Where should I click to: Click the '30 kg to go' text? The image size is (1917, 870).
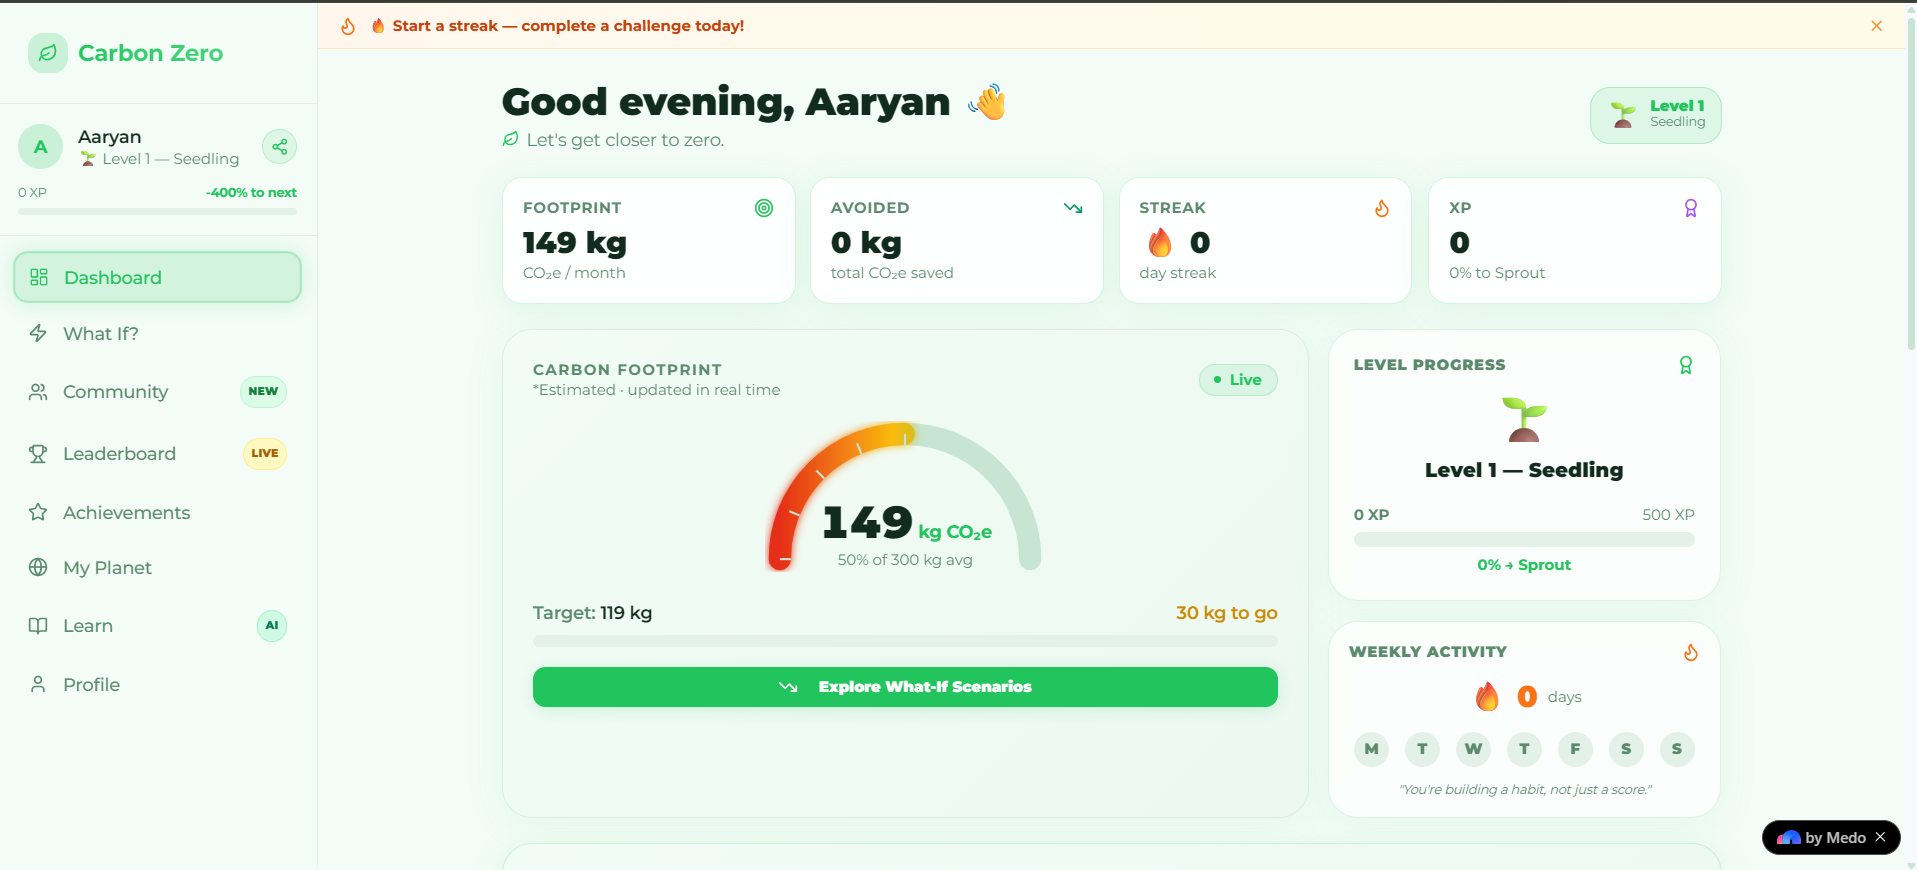[1227, 613]
